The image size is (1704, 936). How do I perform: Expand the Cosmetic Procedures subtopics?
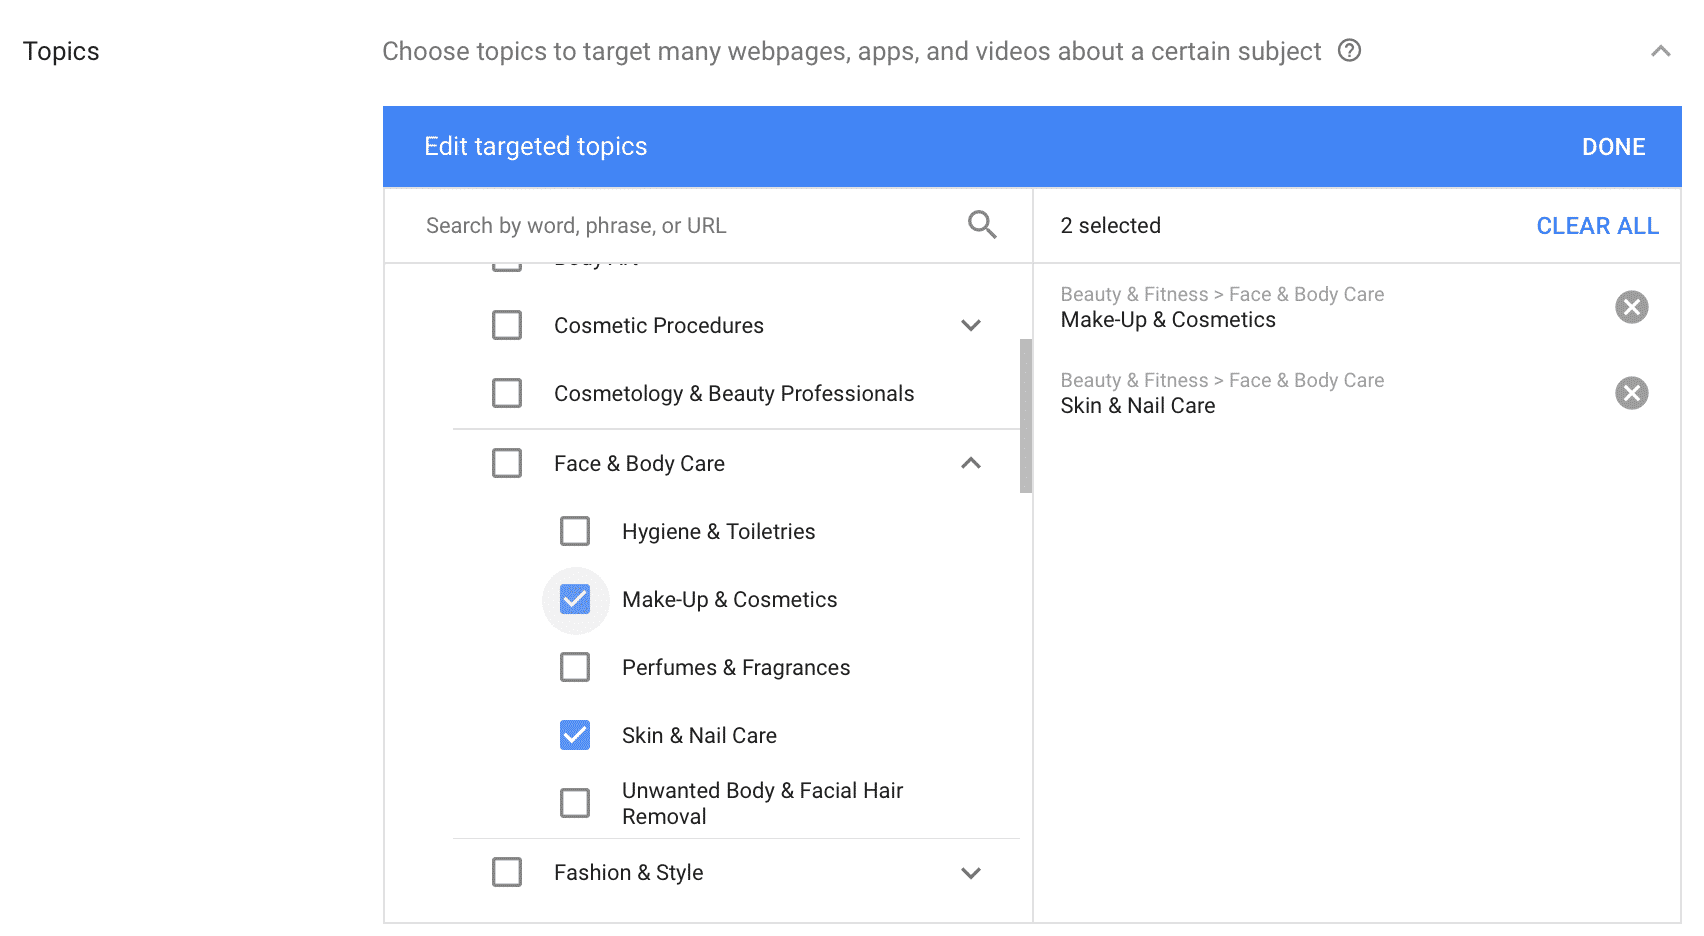(x=970, y=325)
